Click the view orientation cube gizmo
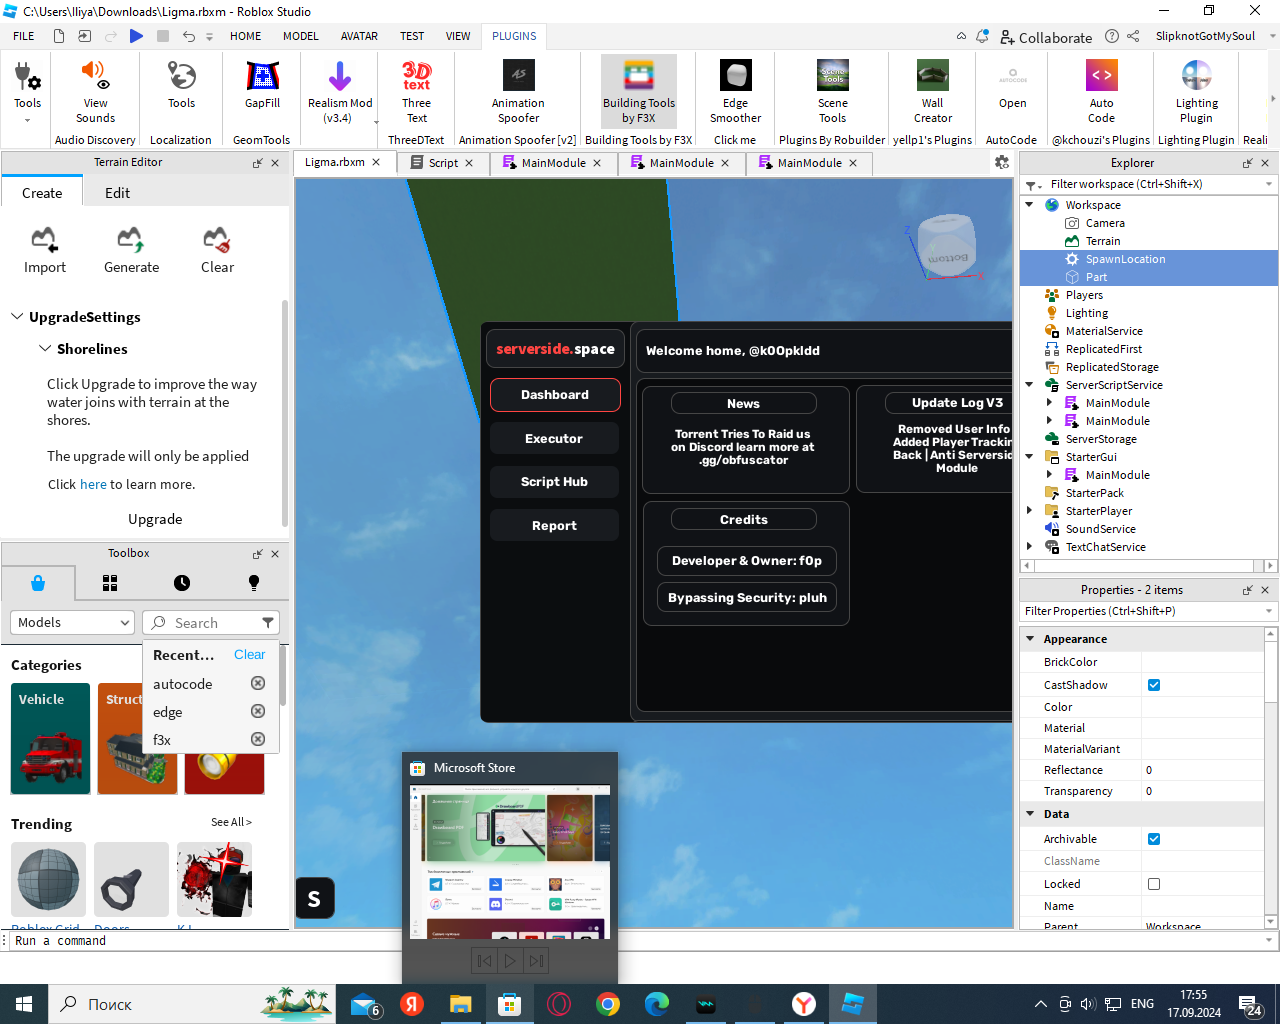The height and width of the screenshot is (1024, 1280). coord(945,245)
